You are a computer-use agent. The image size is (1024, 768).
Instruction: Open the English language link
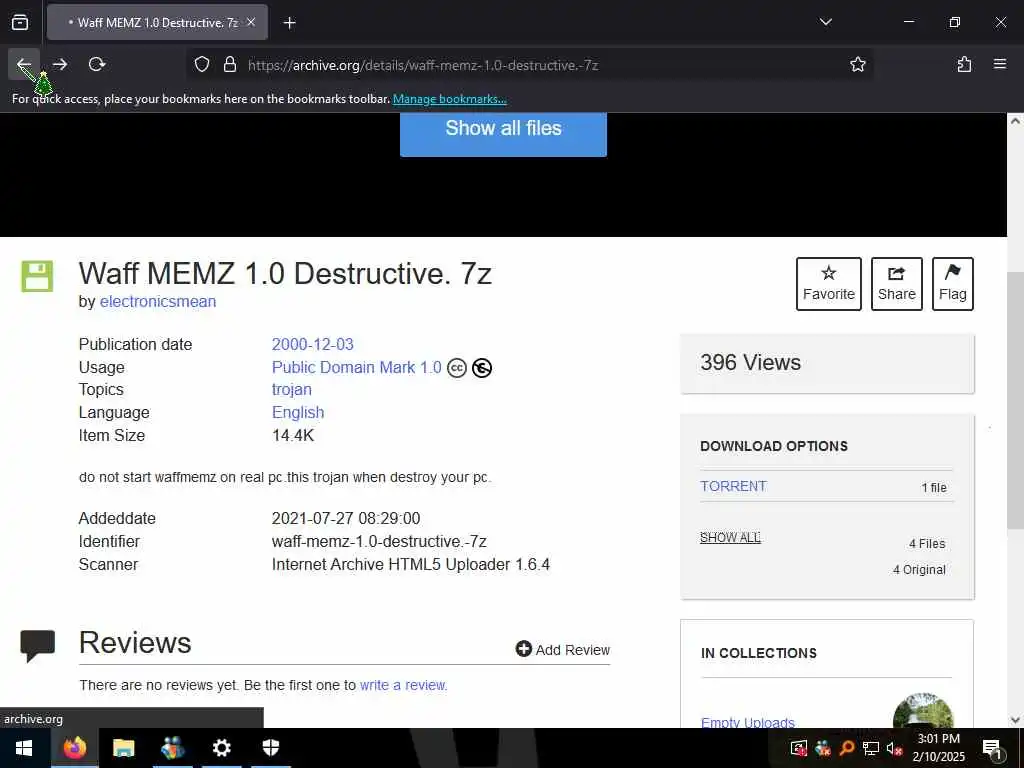[298, 413]
